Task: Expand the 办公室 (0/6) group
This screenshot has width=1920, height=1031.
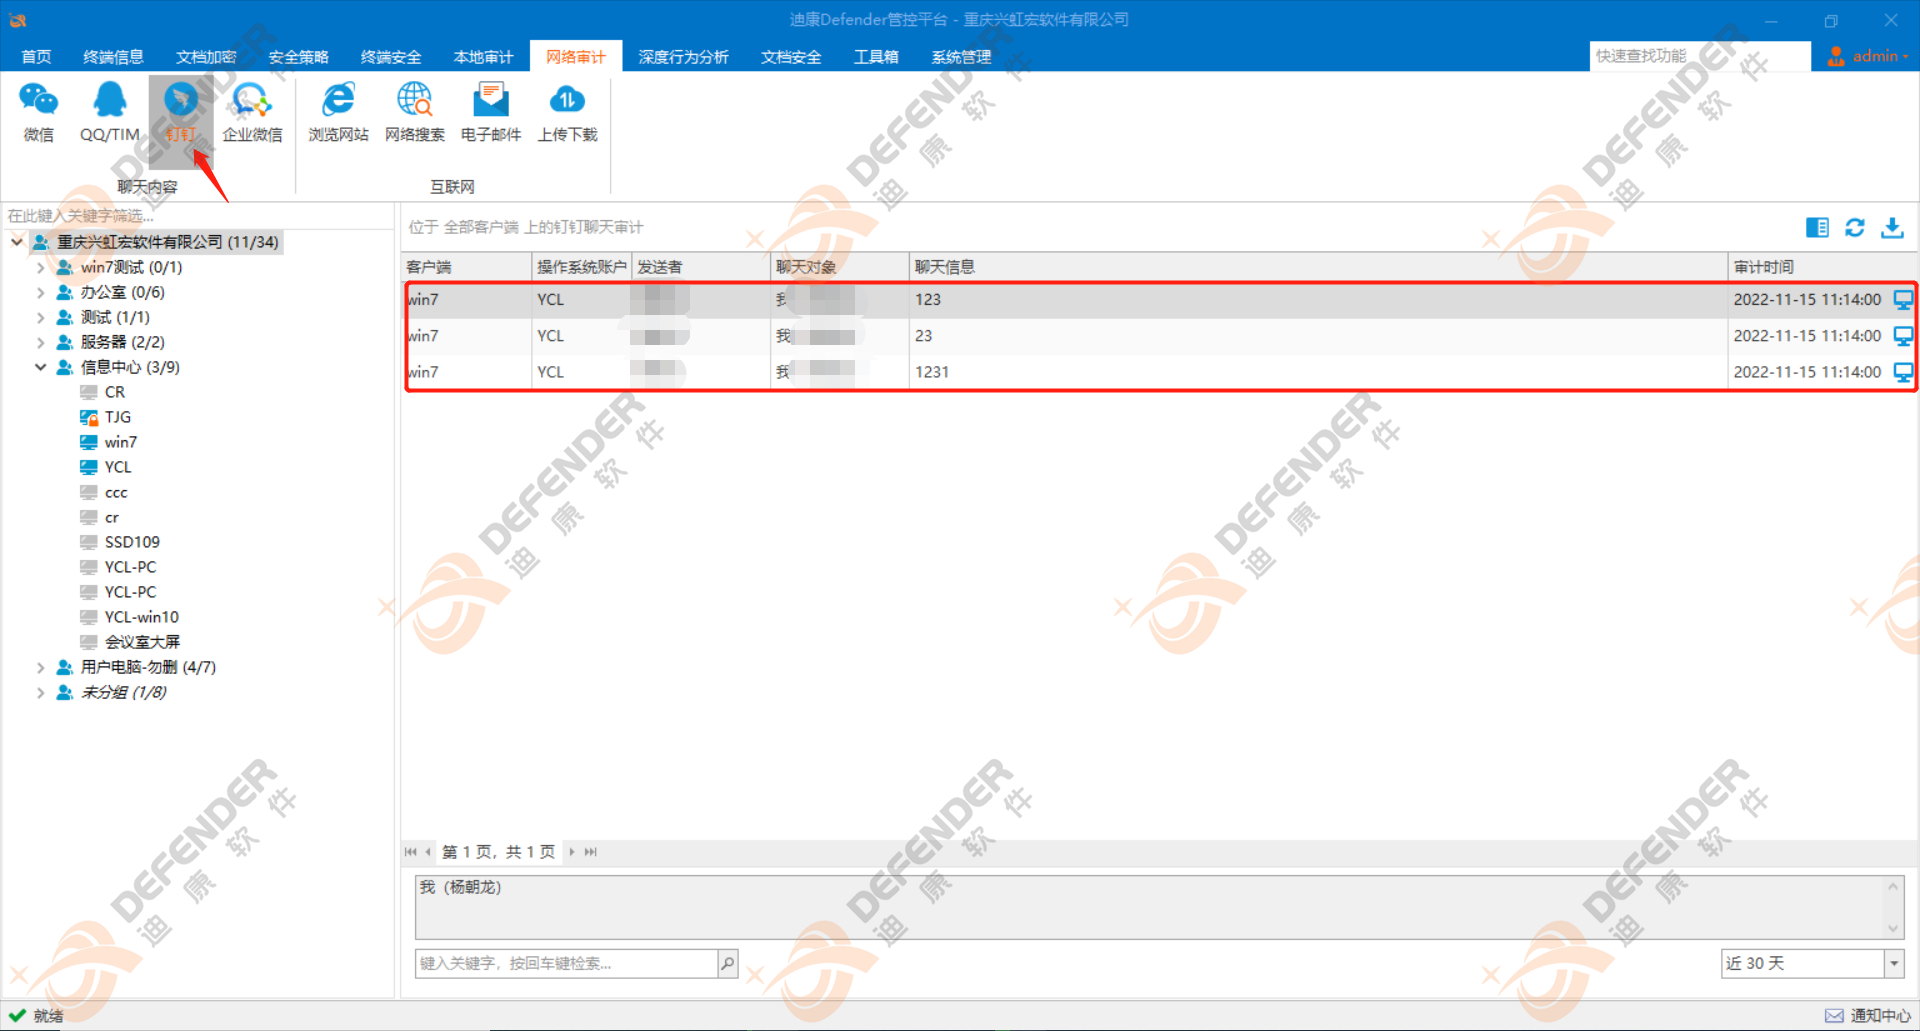Action: (x=40, y=292)
